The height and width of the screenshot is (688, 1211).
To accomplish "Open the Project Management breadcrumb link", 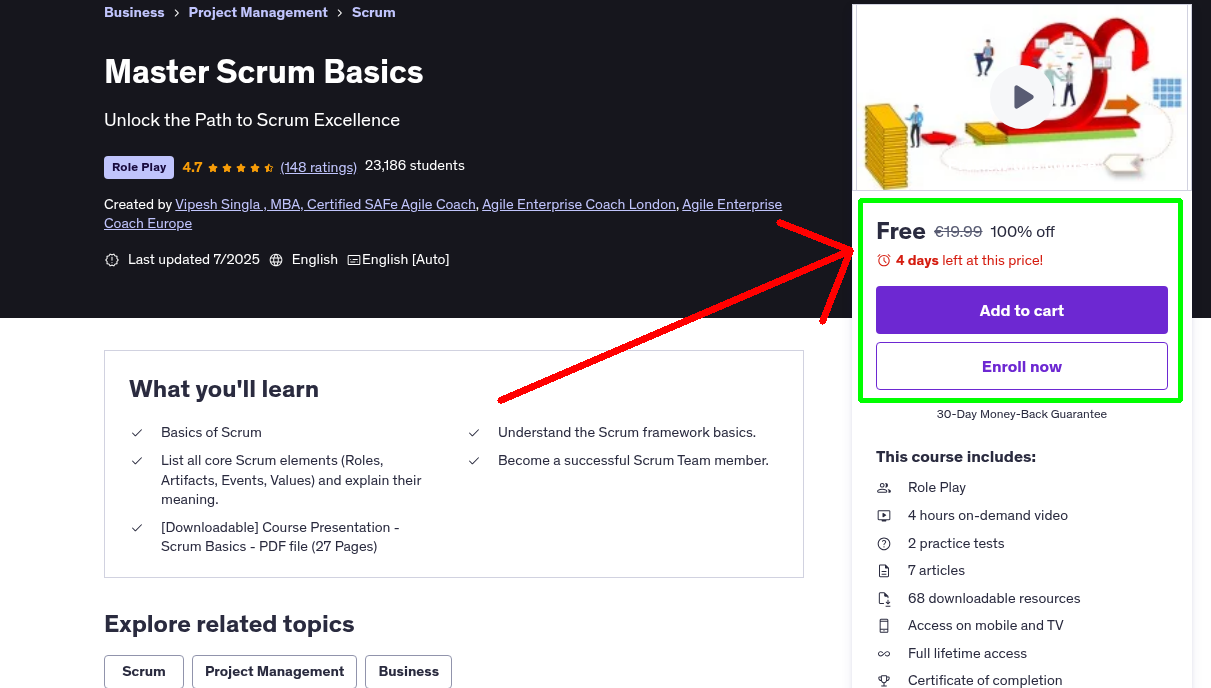I will tap(258, 13).
